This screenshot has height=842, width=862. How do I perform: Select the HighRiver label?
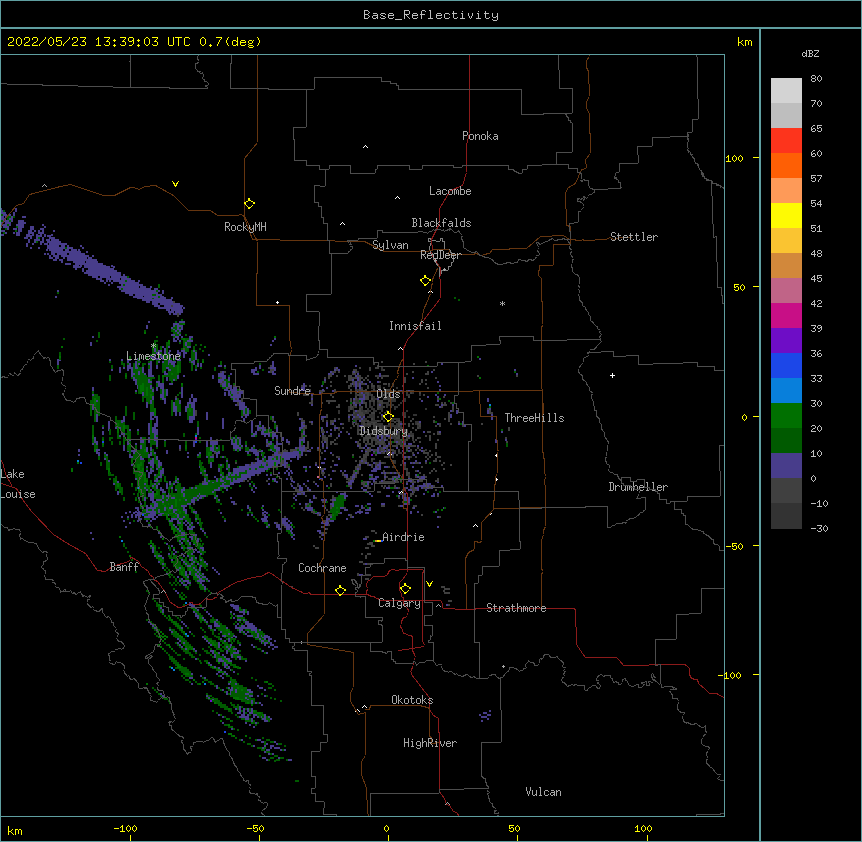point(430,743)
